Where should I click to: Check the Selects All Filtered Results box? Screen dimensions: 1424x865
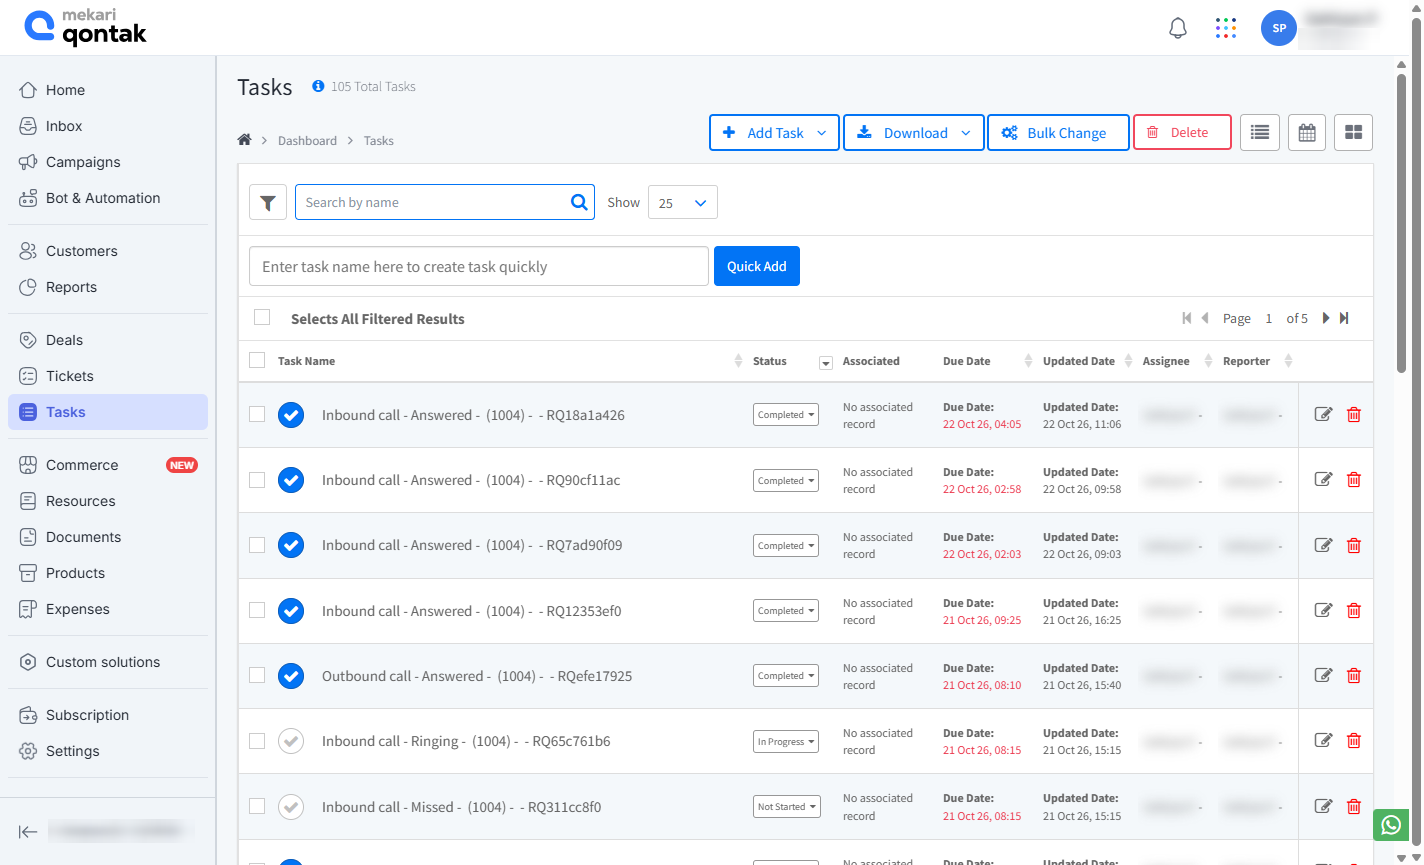tap(262, 317)
